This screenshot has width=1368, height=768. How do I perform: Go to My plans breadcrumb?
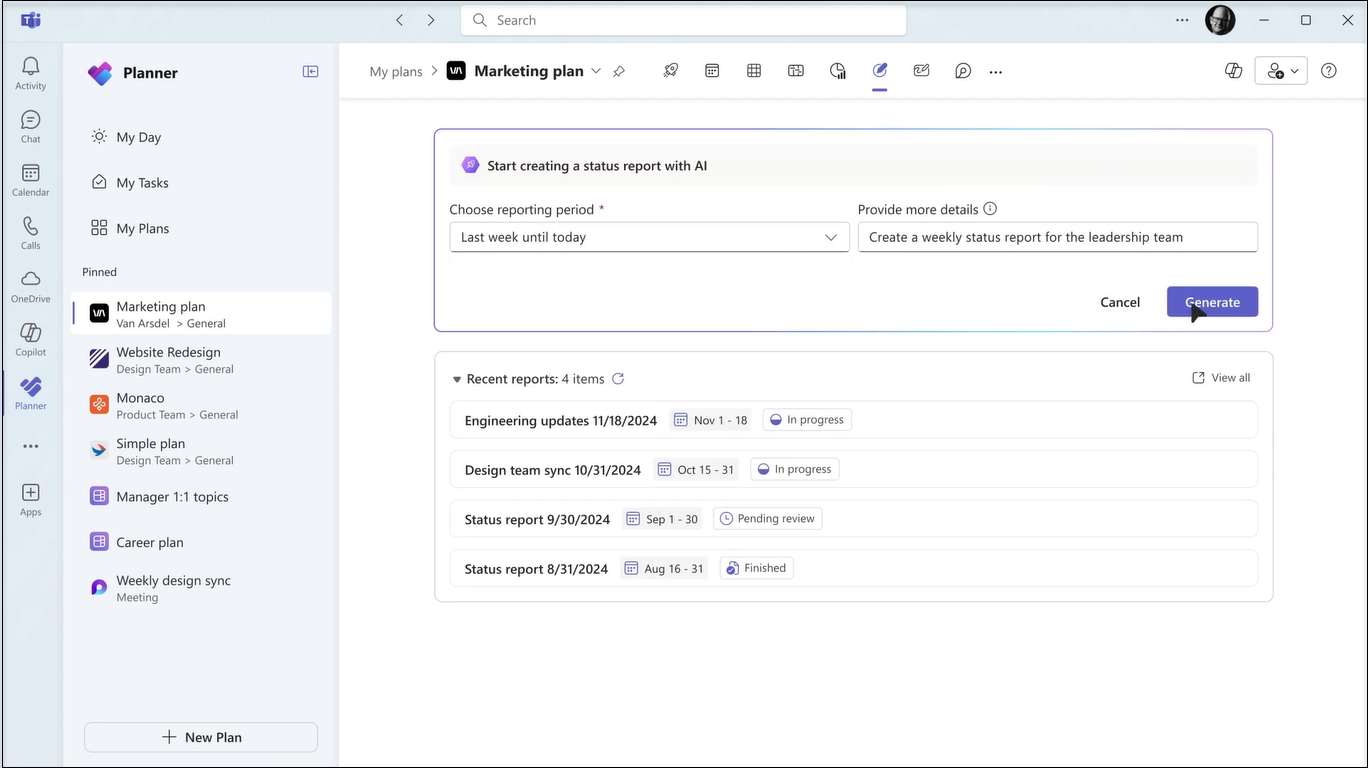(396, 71)
